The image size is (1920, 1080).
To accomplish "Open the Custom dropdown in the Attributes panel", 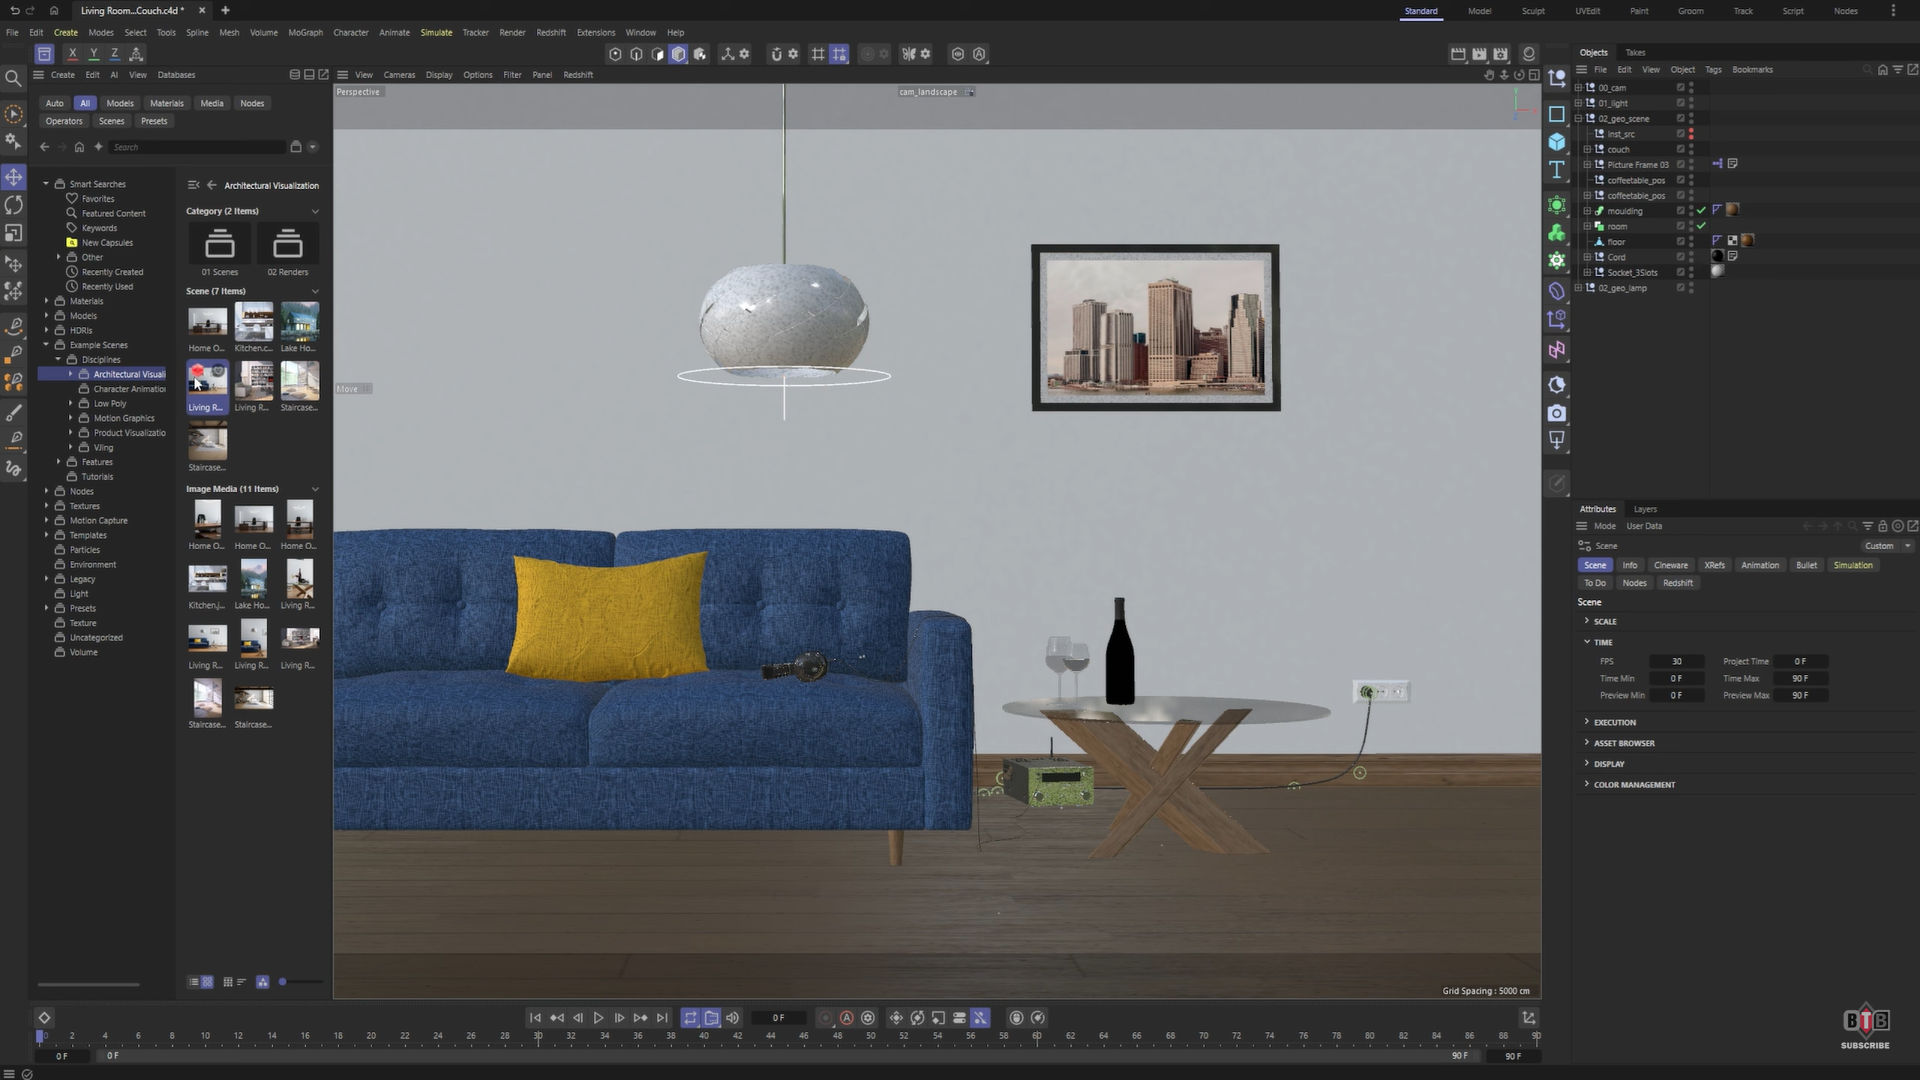I will coord(1884,546).
